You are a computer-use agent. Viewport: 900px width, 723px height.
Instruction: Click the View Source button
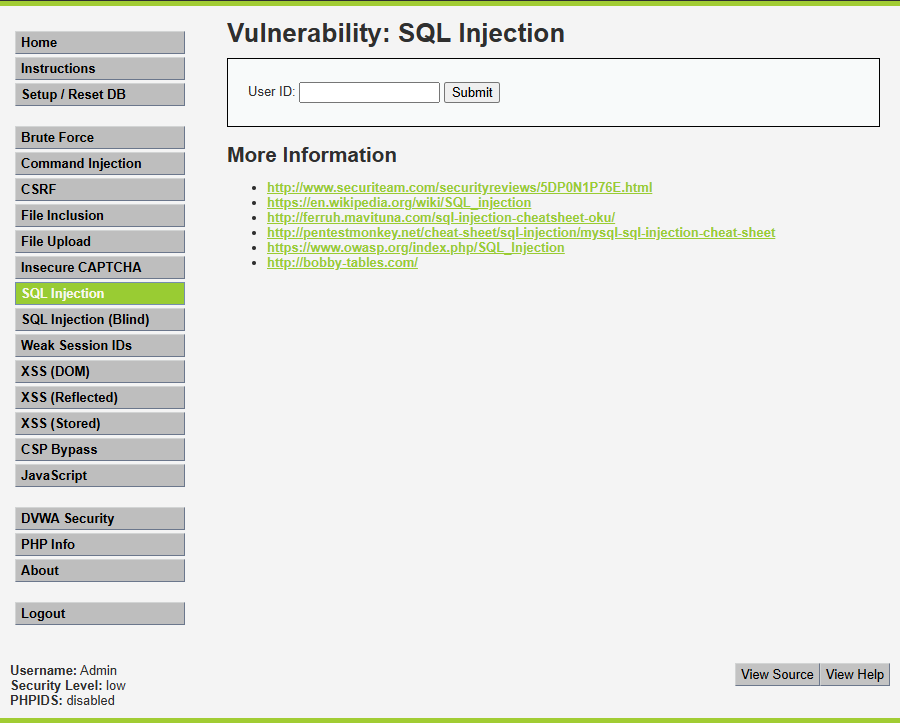[x=777, y=675]
